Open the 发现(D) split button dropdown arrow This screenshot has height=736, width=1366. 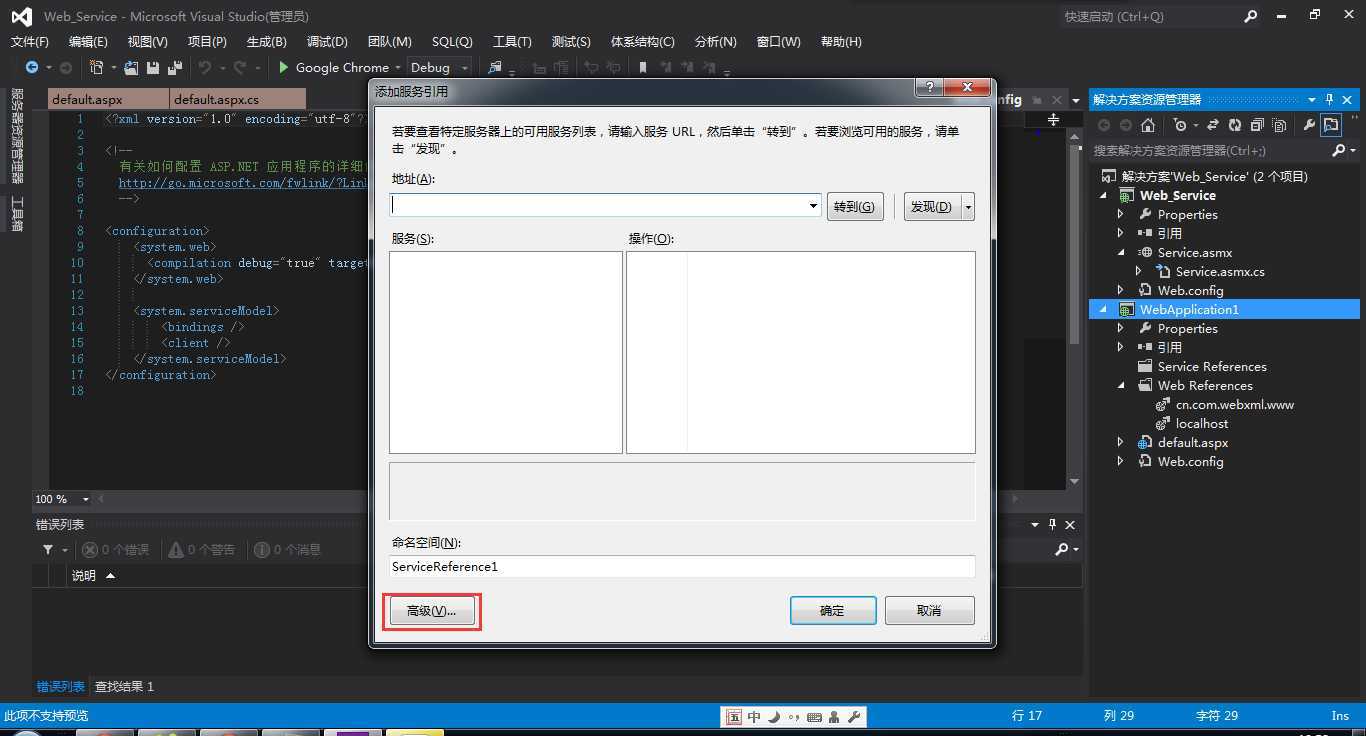tap(968, 206)
